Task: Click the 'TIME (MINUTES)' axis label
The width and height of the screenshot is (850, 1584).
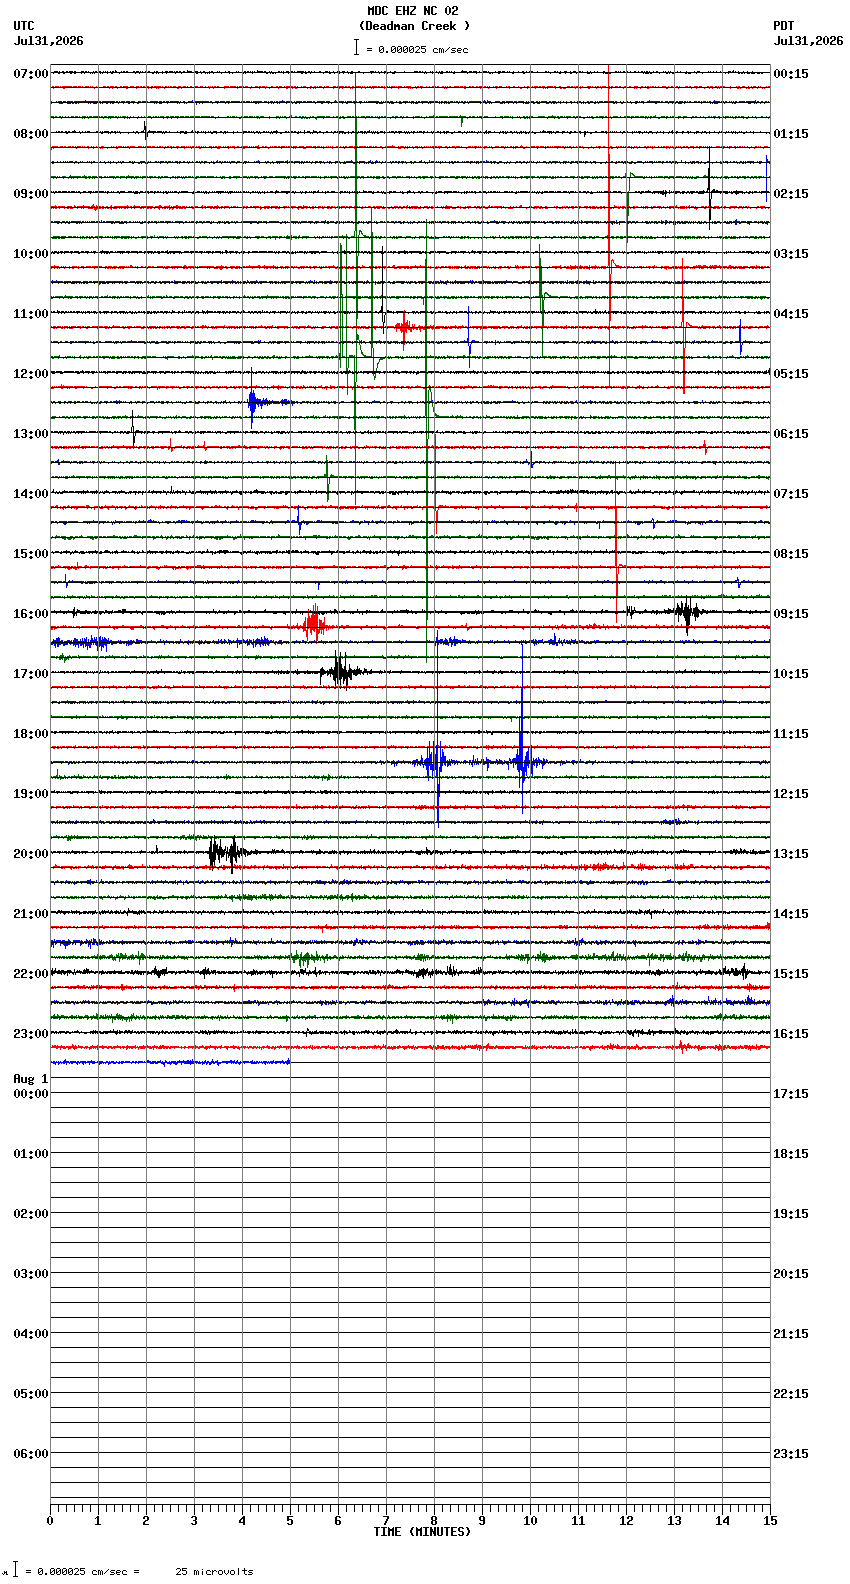Action: tap(422, 1532)
